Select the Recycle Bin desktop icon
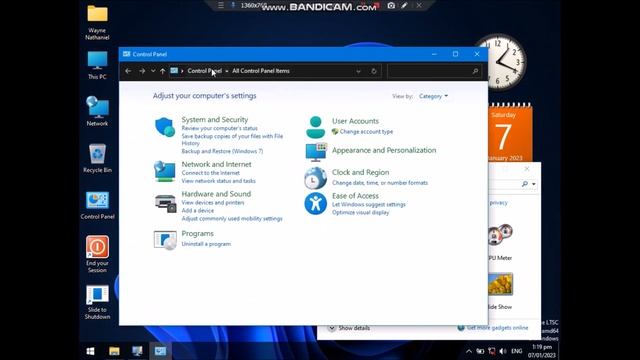Image resolution: width=640 pixels, height=360 pixels. [97, 158]
